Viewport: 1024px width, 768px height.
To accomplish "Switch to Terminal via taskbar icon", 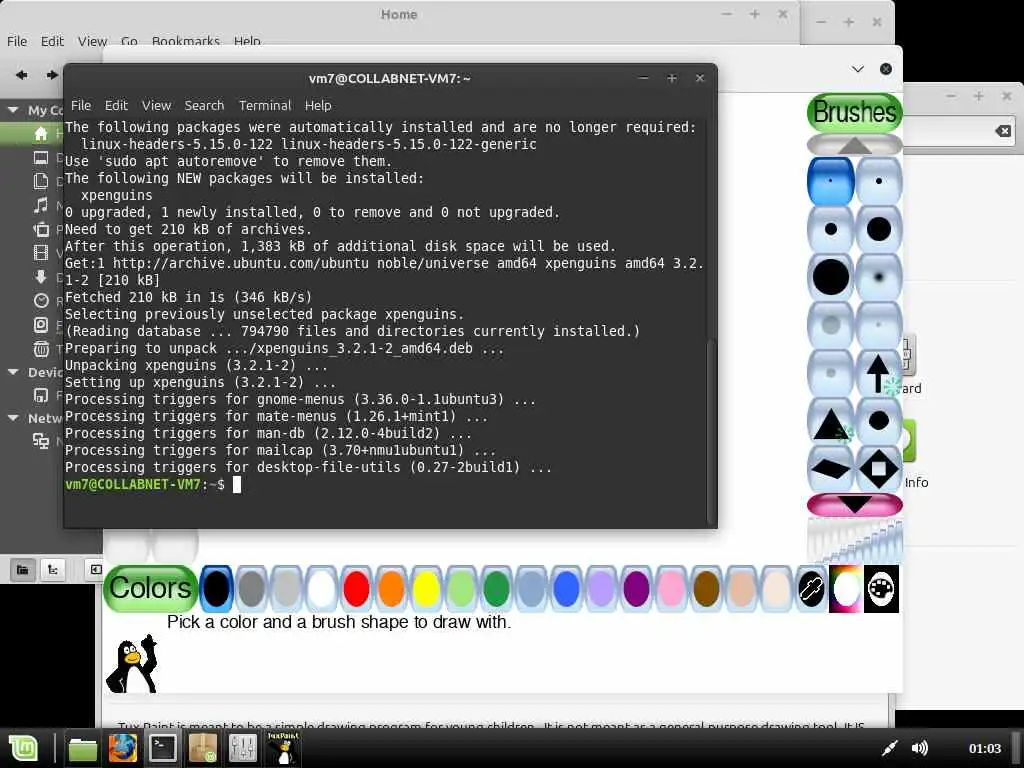I will tap(163, 748).
